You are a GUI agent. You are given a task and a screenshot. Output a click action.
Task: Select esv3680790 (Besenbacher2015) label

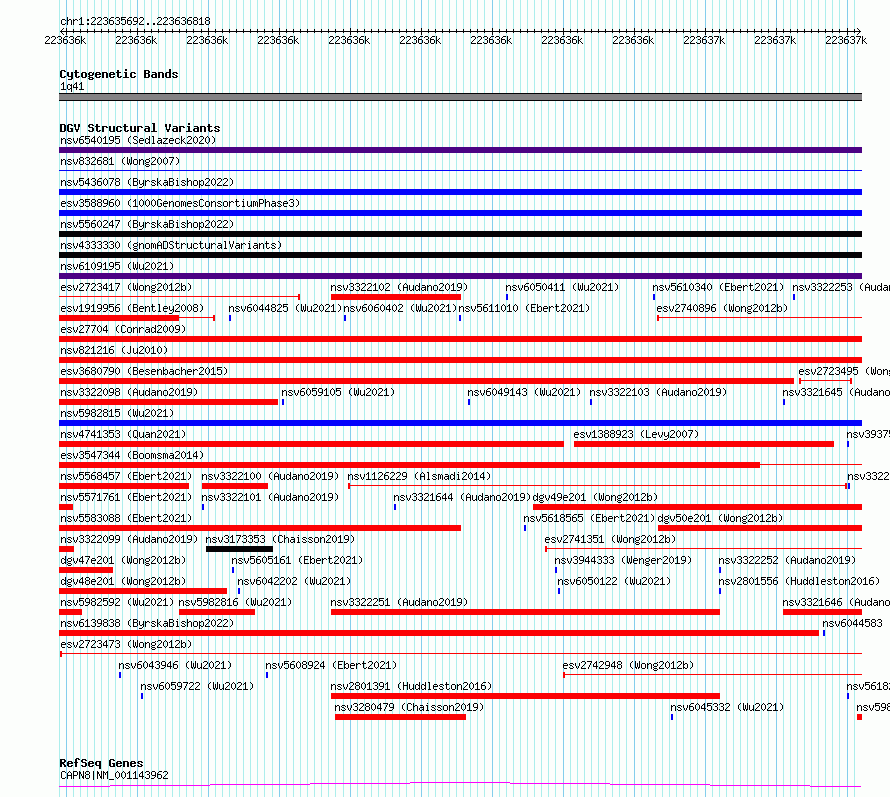click(x=144, y=371)
